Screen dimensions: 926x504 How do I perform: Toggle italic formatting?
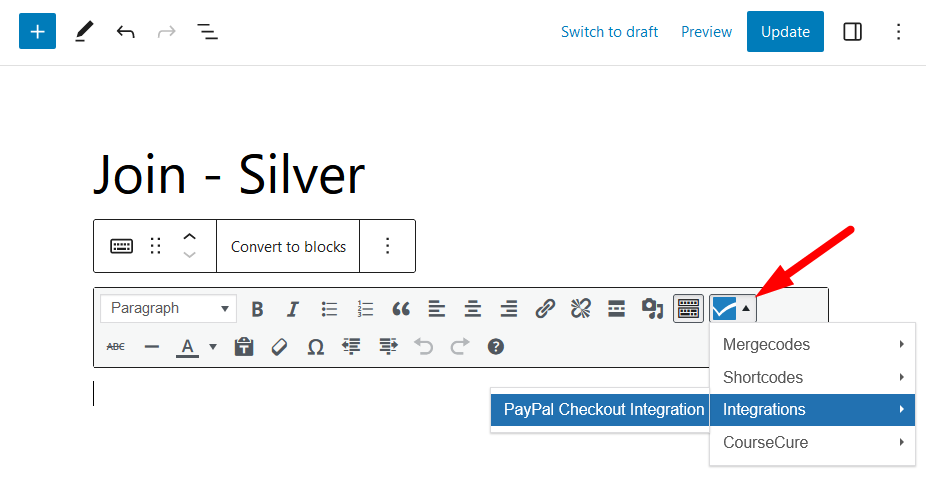pos(292,308)
